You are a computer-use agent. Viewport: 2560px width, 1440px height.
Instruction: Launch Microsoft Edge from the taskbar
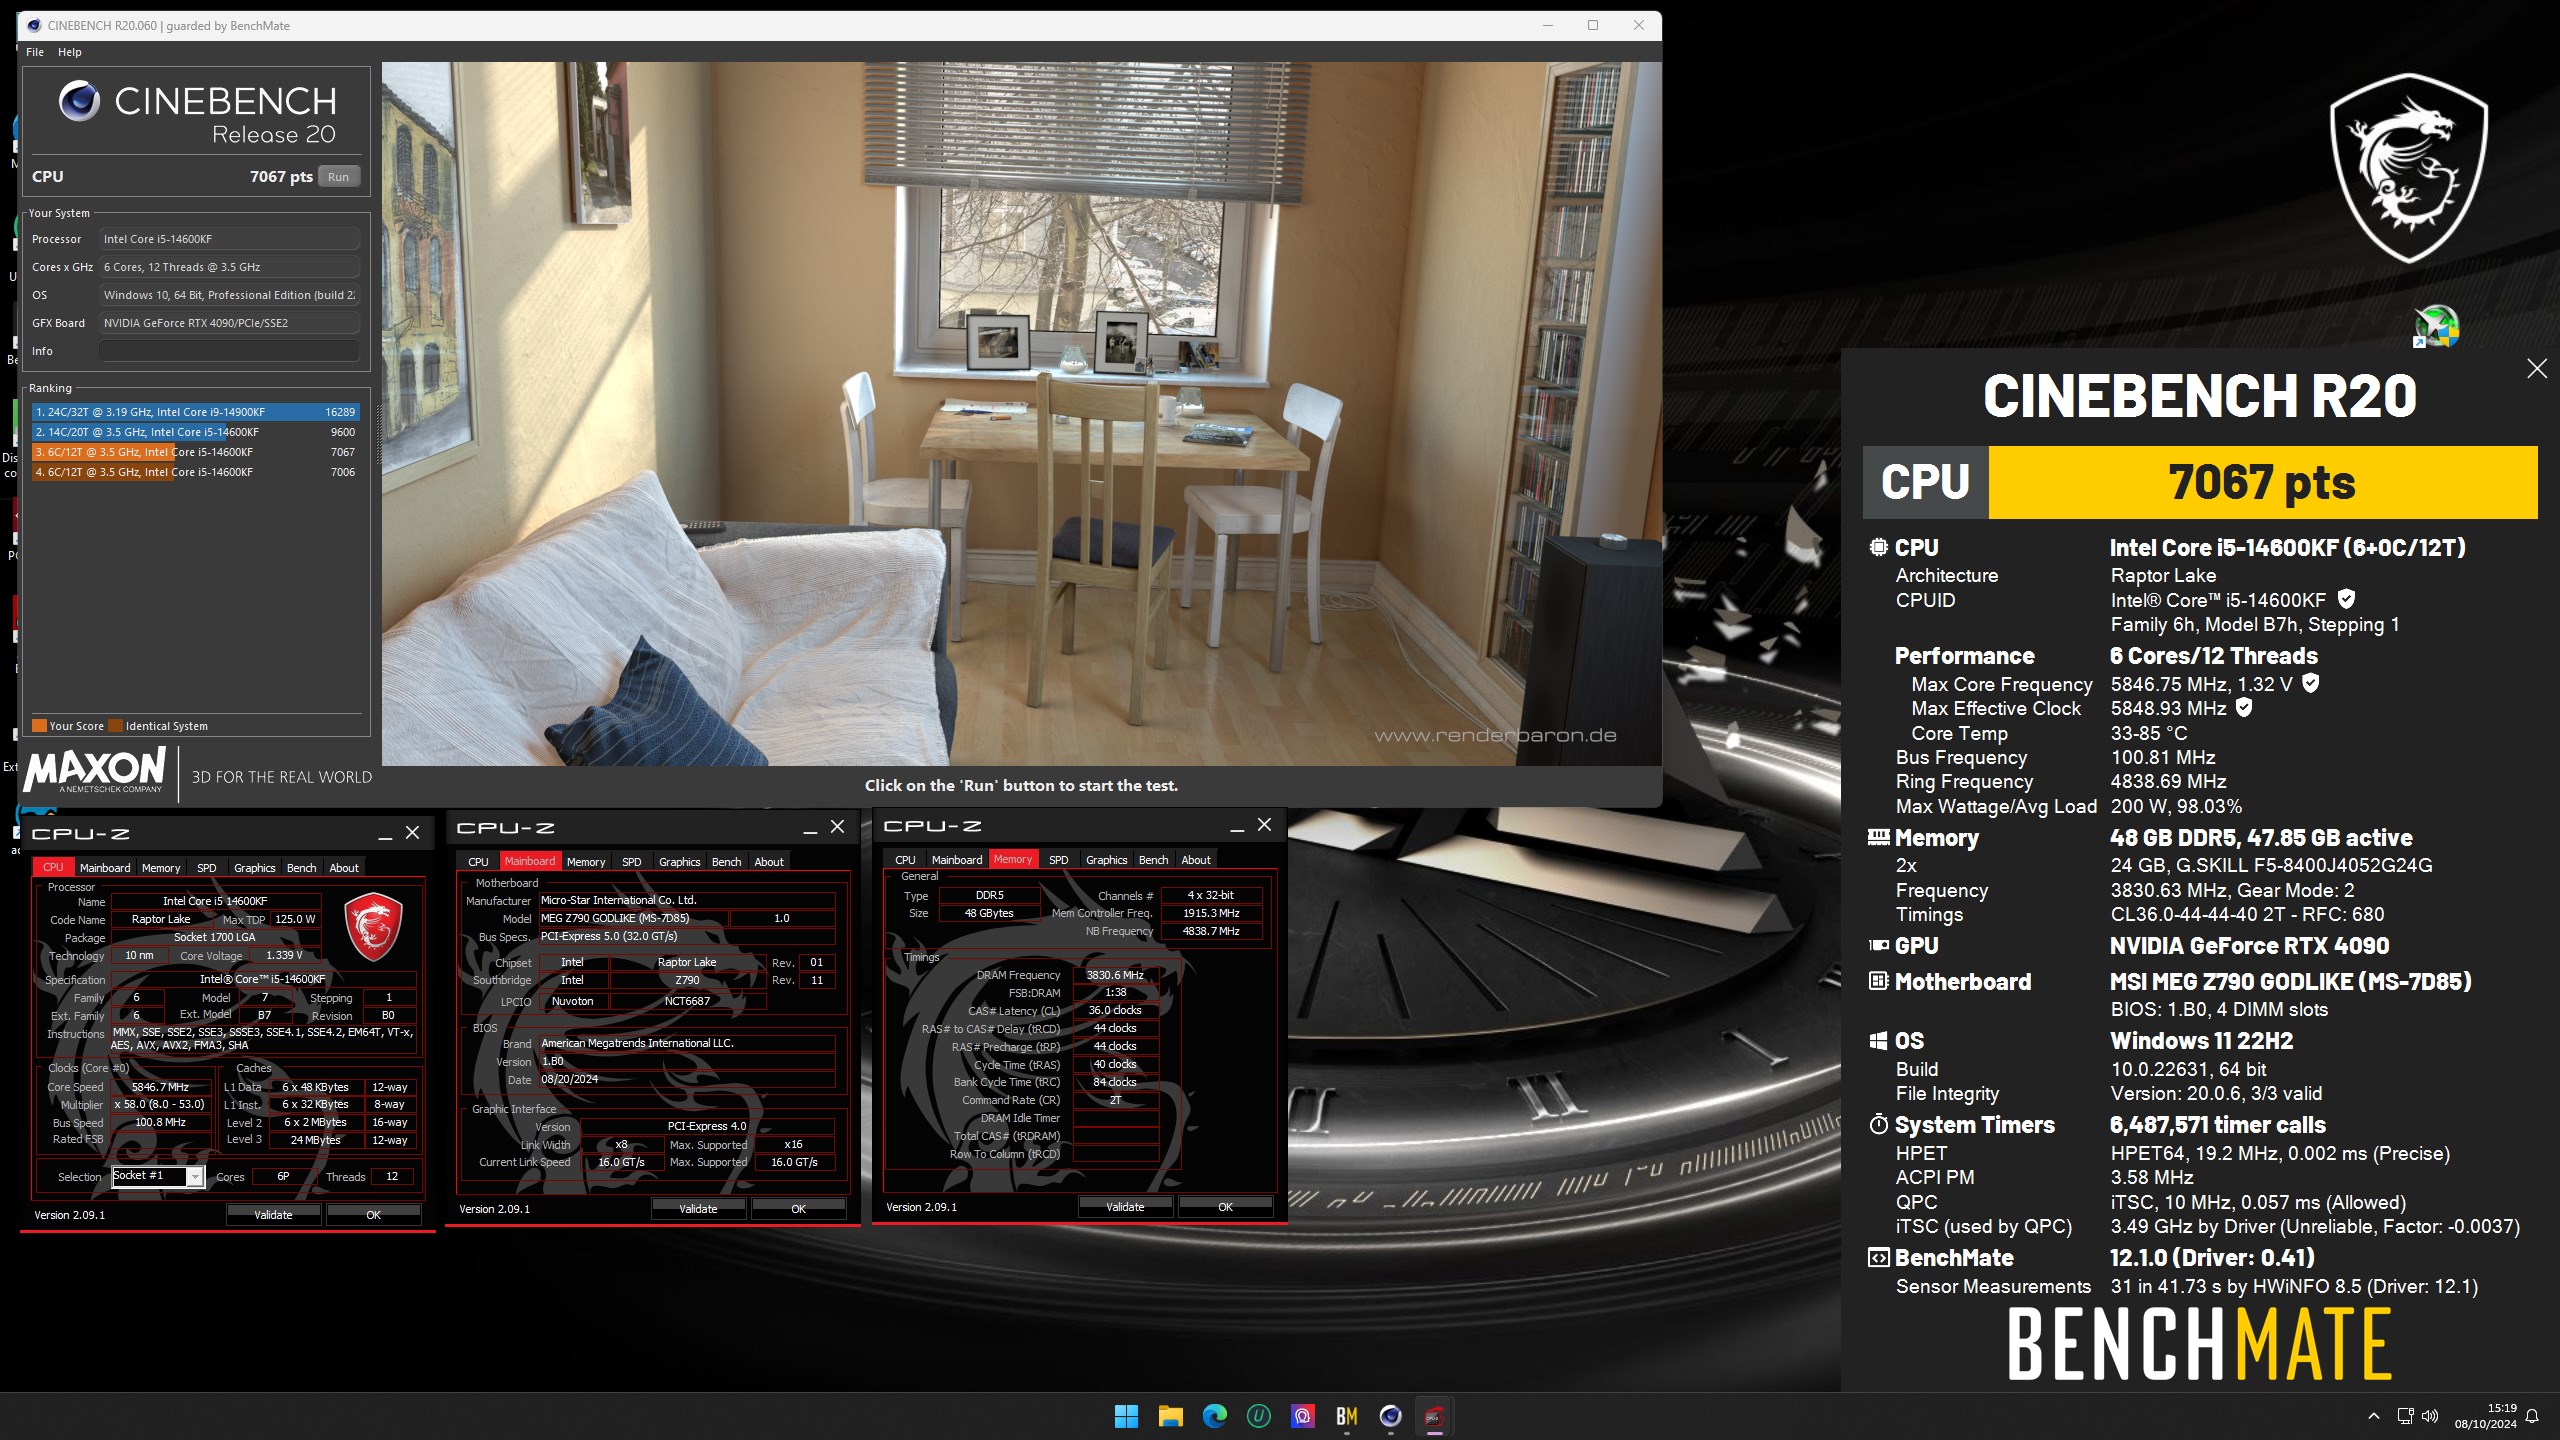coord(1214,1416)
